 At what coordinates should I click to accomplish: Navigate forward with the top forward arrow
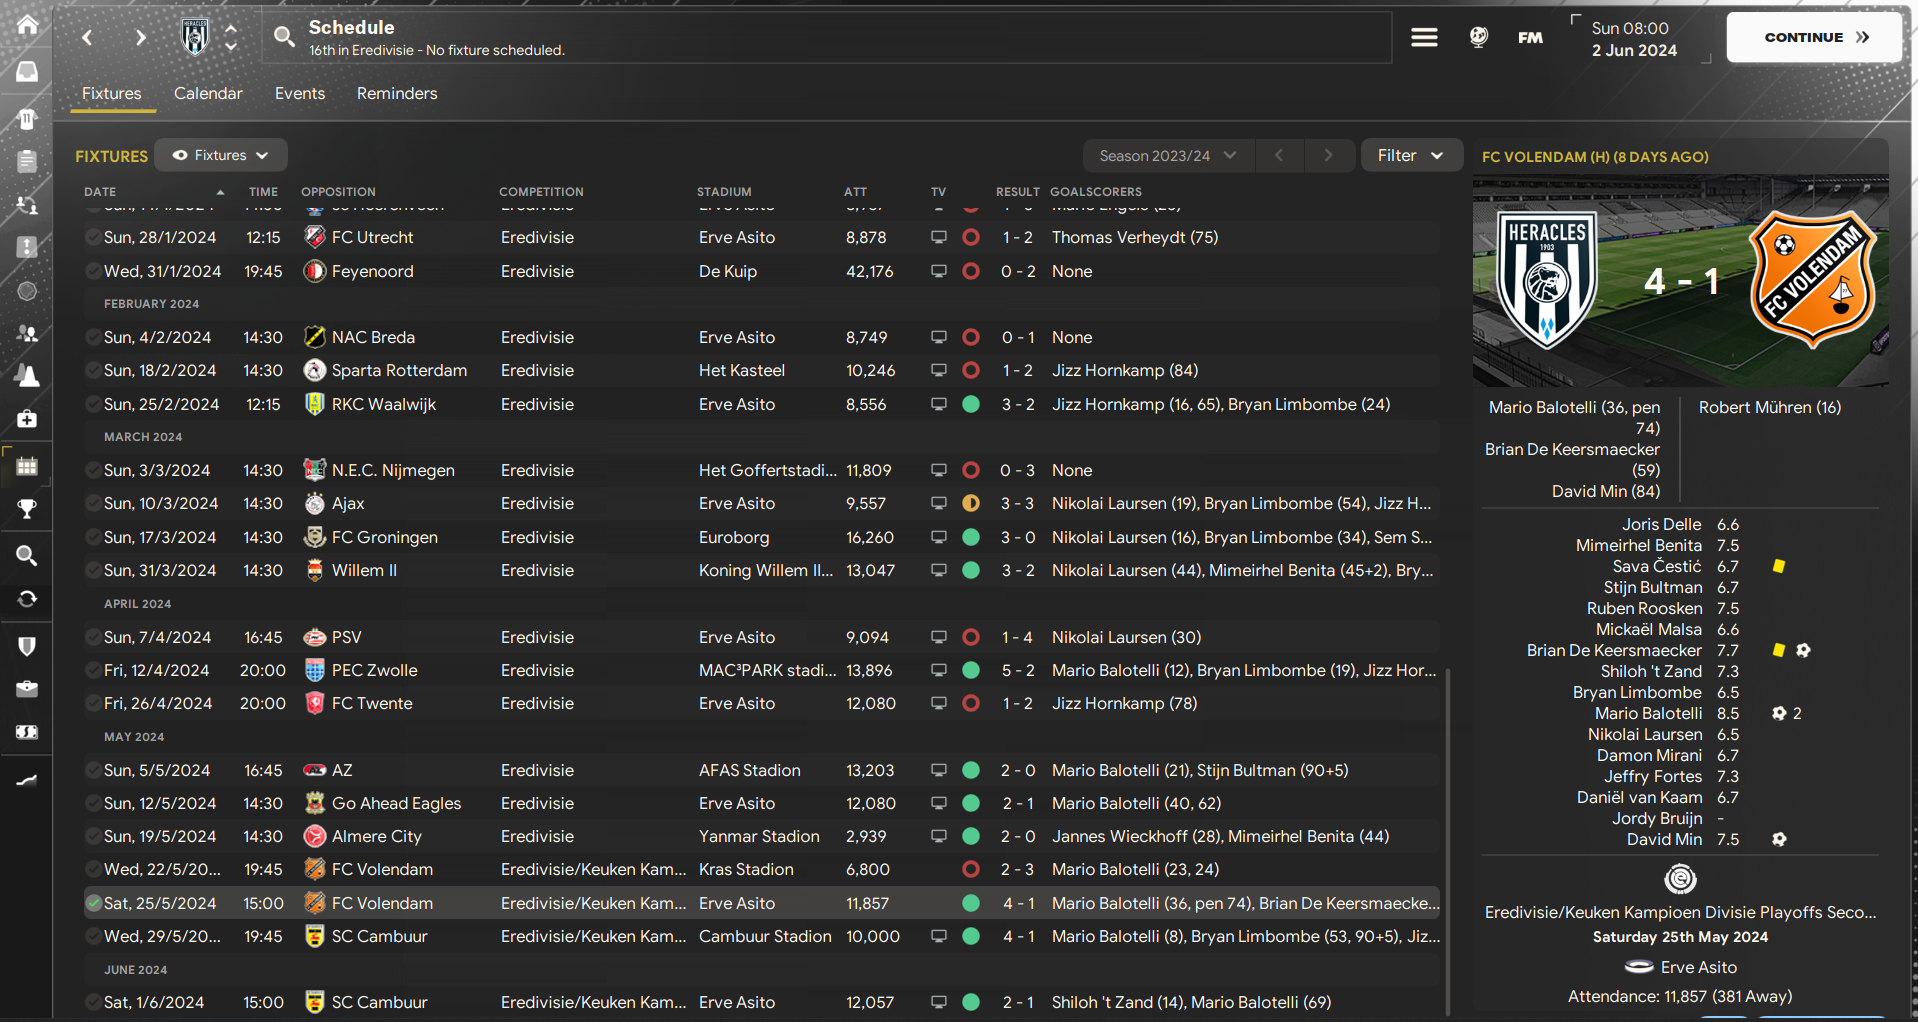coord(140,37)
